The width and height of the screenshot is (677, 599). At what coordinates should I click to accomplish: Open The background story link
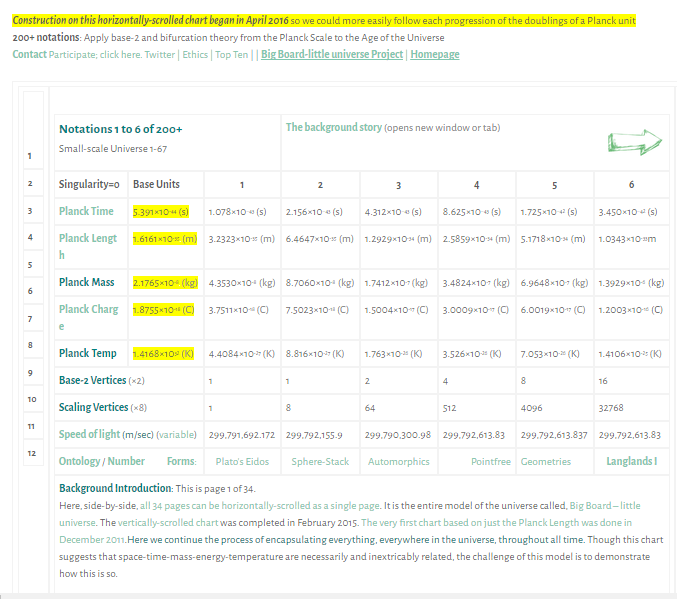tap(334, 128)
